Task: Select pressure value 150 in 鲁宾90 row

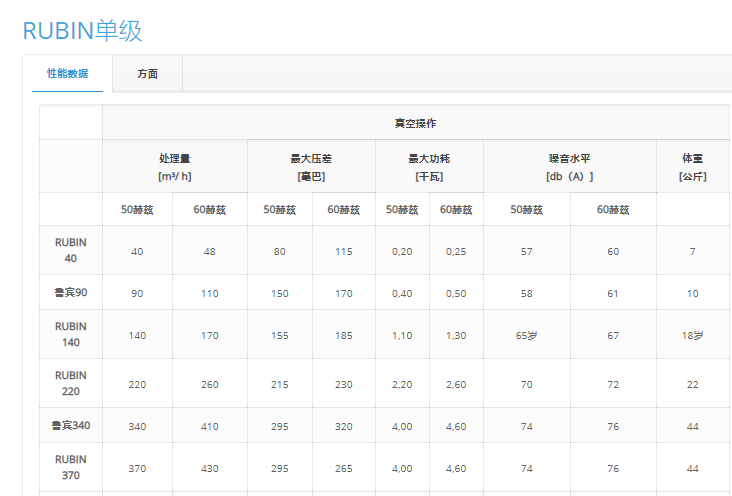Action: point(280,294)
